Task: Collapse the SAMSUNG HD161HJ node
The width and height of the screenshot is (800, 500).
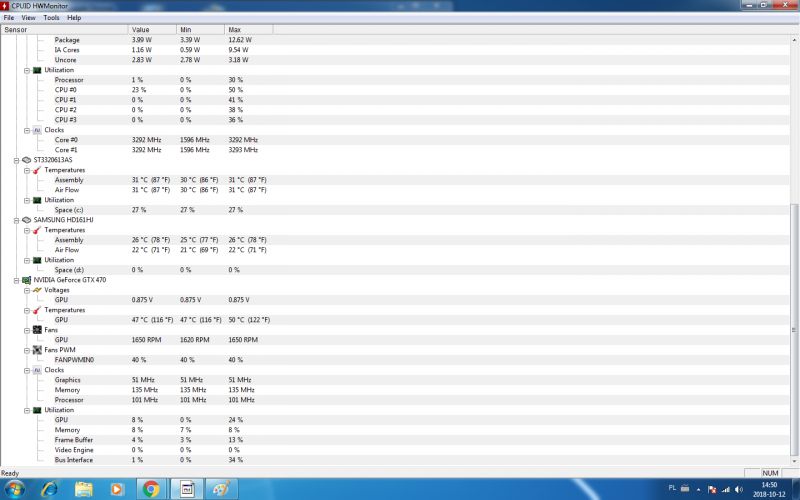Action: tap(16, 220)
